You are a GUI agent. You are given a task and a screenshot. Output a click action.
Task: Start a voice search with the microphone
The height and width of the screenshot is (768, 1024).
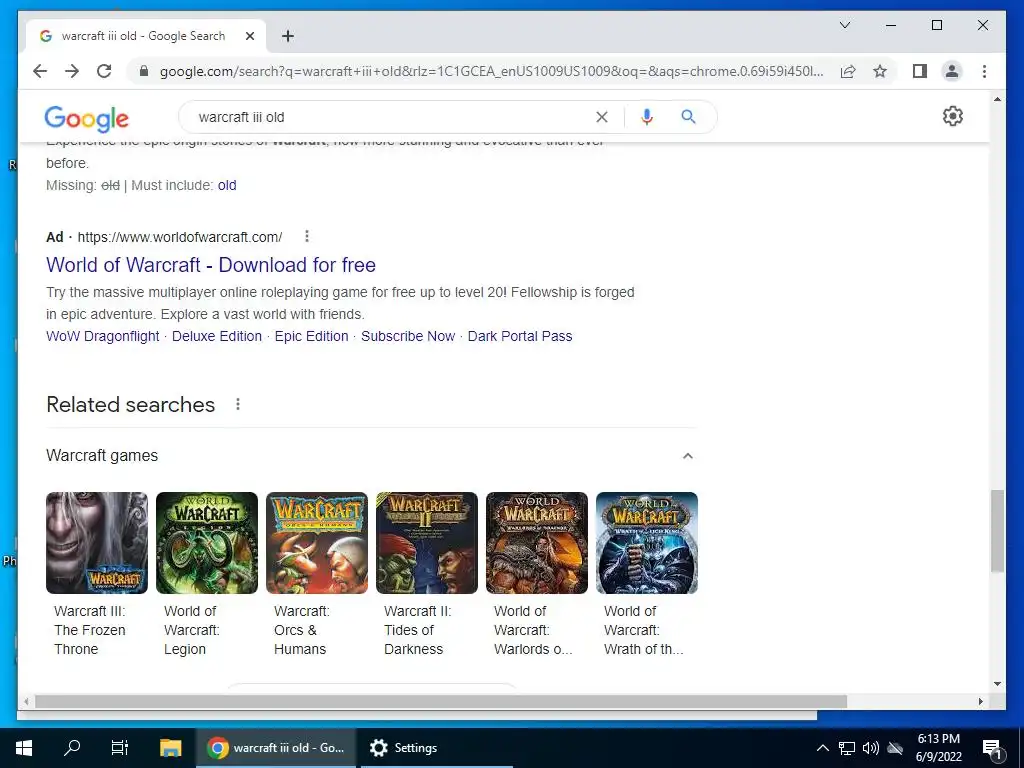pos(647,117)
